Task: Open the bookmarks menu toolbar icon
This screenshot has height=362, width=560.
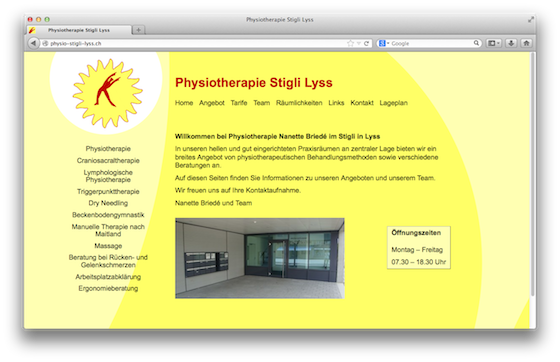Action: pyautogui.click(x=494, y=43)
